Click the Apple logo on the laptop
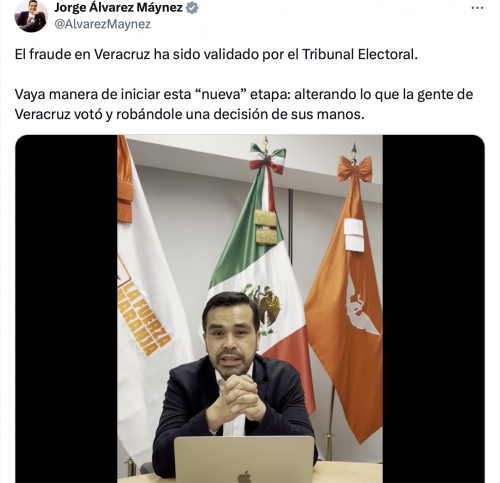 tap(245, 476)
